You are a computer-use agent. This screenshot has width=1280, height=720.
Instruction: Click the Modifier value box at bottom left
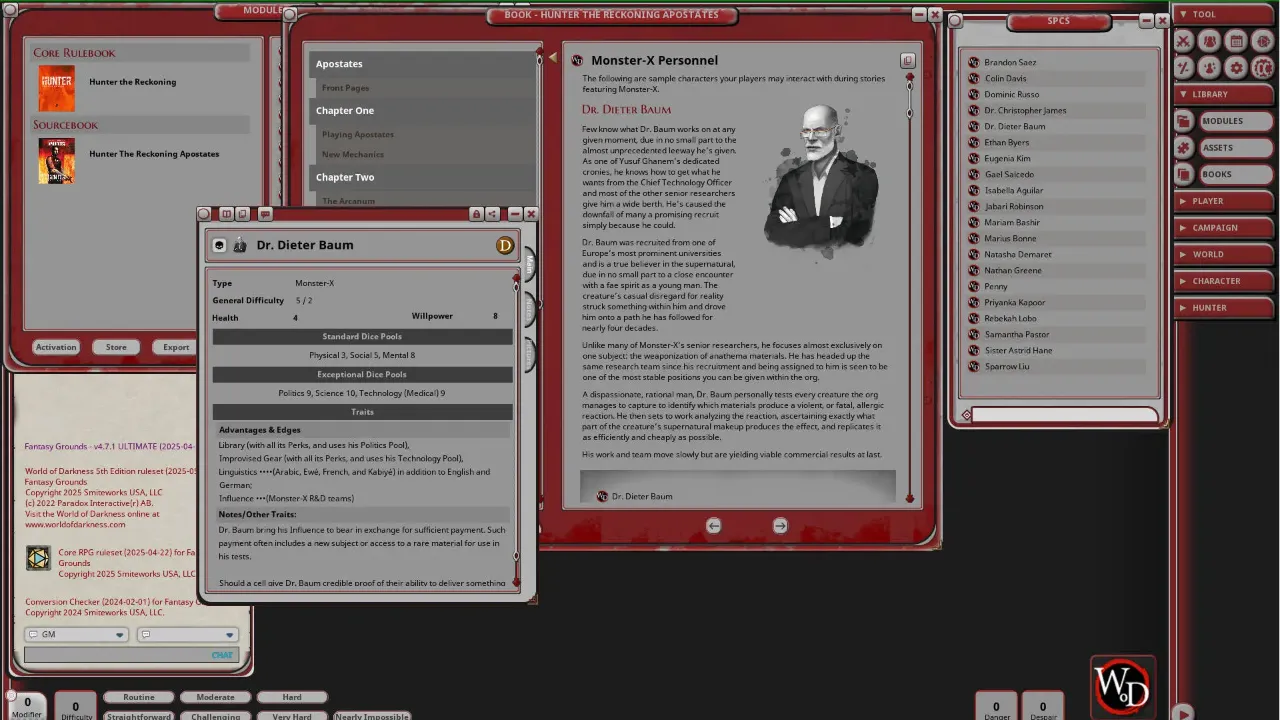tap(27, 705)
